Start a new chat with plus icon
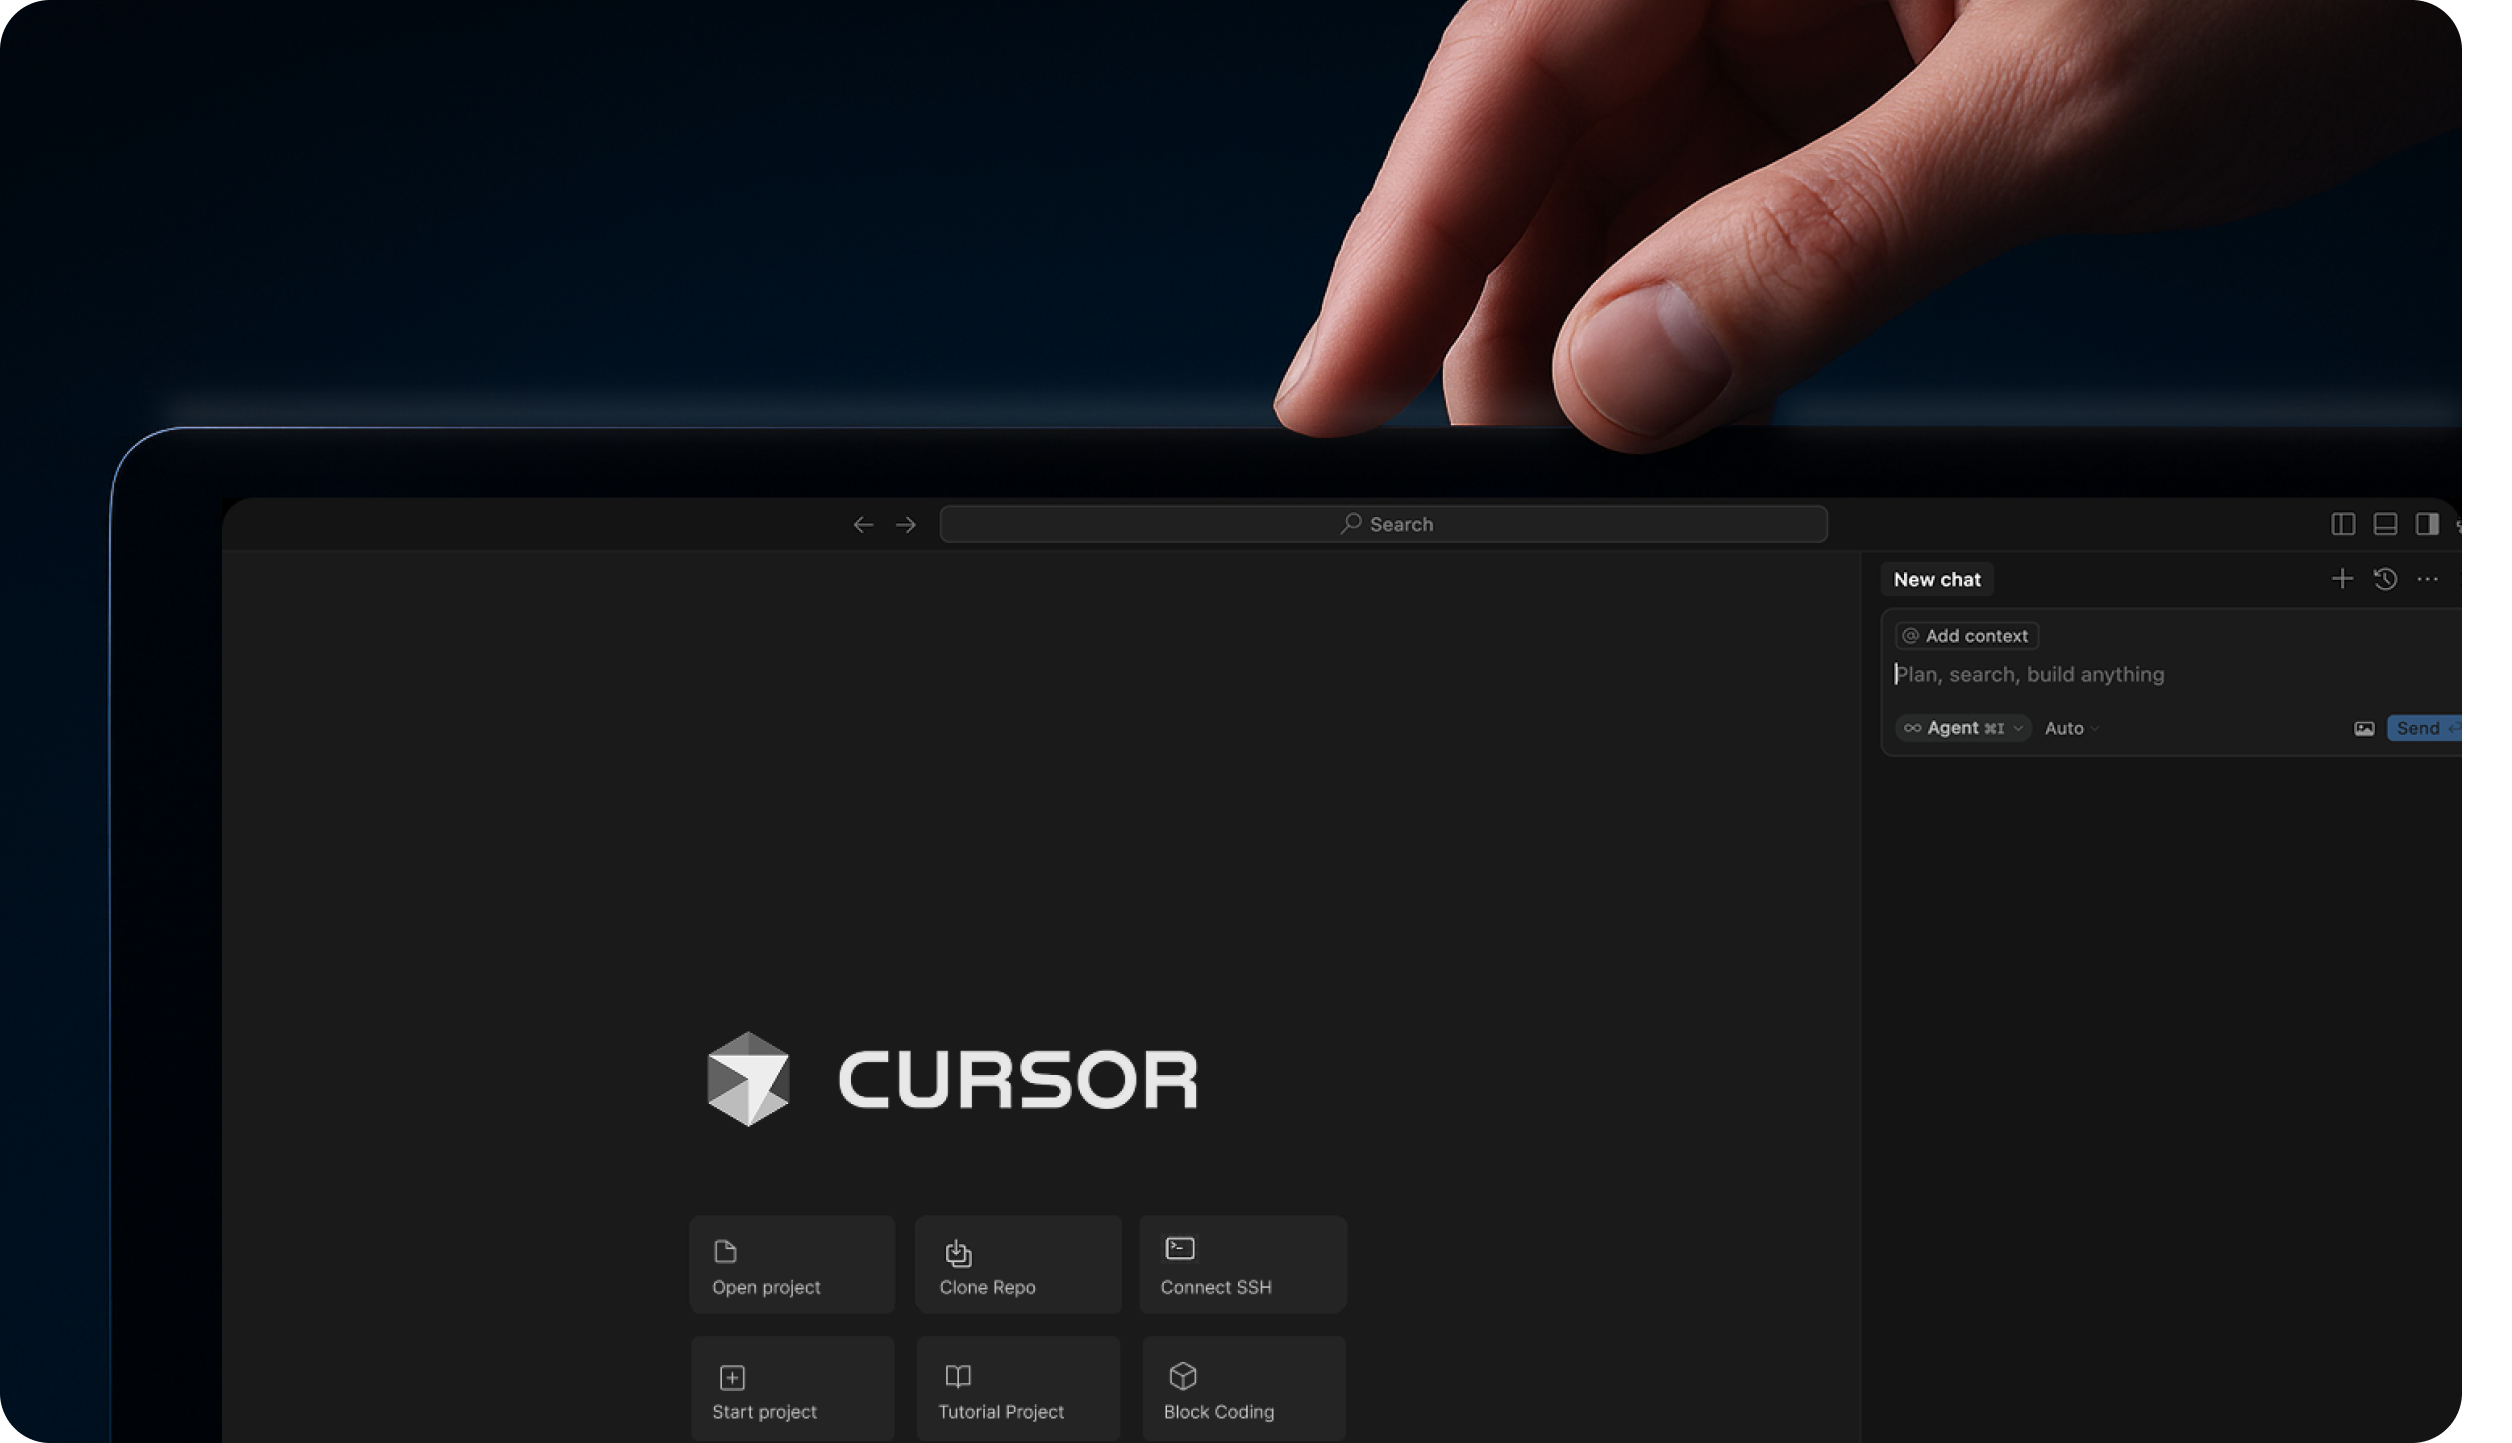 (2341, 579)
